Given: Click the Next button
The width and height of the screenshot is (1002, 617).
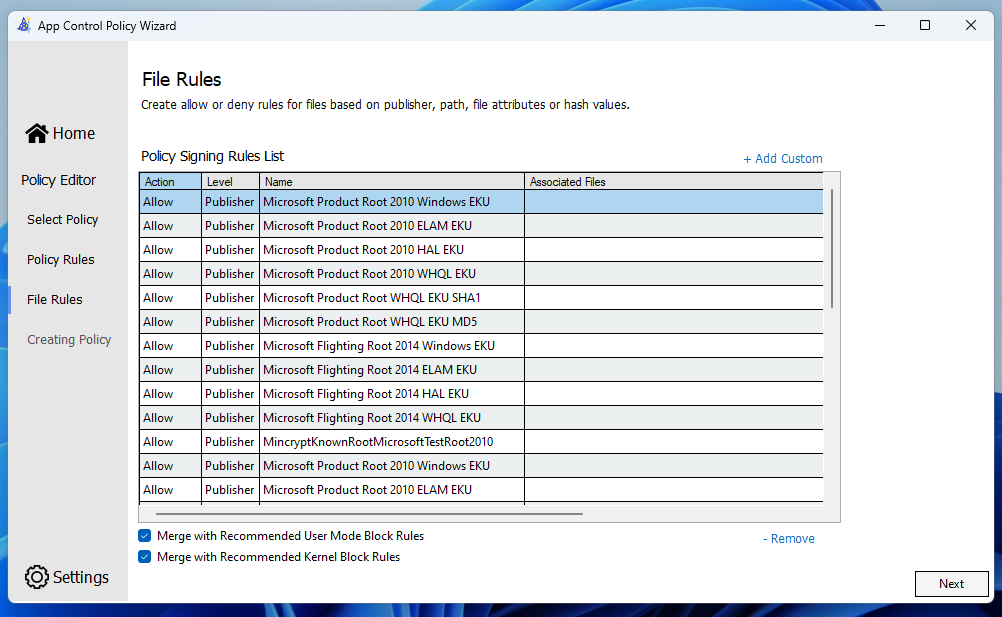Looking at the screenshot, I should point(951,584).
